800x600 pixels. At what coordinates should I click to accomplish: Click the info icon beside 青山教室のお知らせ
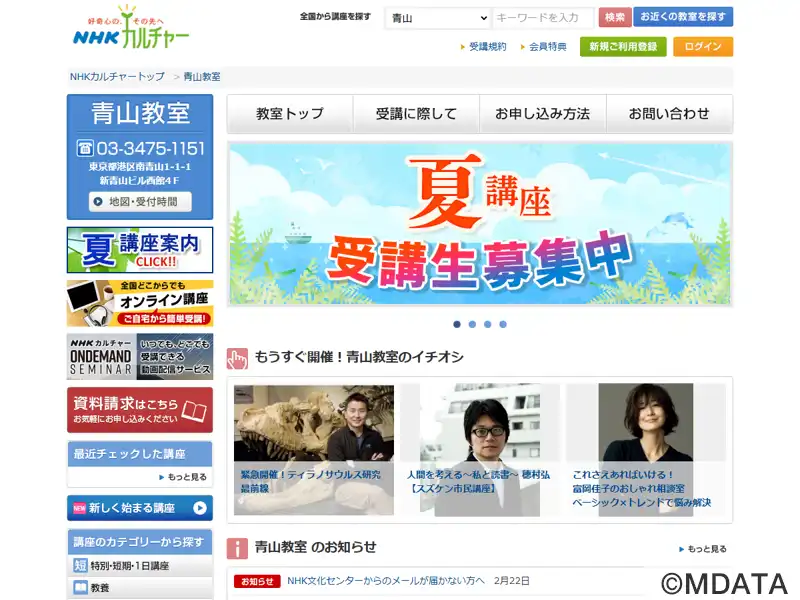(x=237, y=549)
